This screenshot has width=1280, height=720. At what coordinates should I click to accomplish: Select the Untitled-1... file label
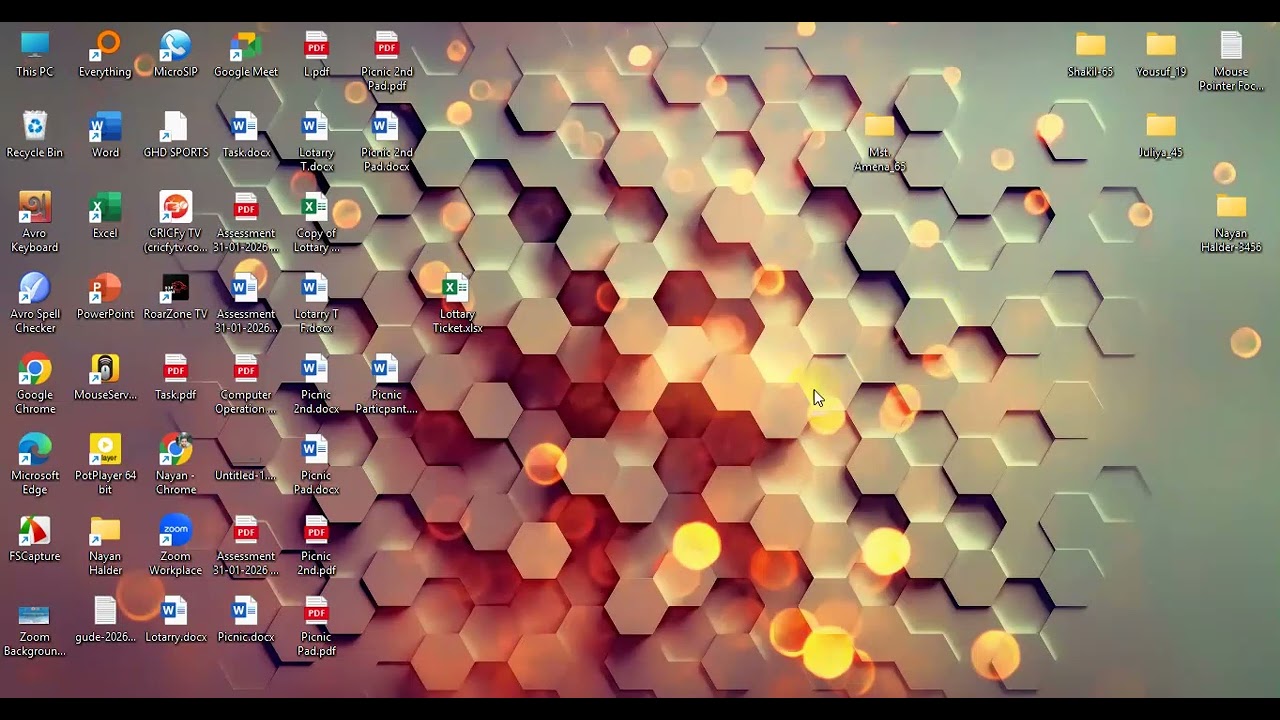246,475
